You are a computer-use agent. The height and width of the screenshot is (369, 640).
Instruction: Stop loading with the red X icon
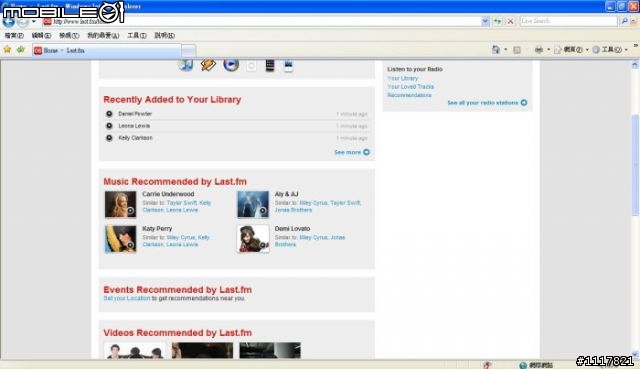point(510,21)
